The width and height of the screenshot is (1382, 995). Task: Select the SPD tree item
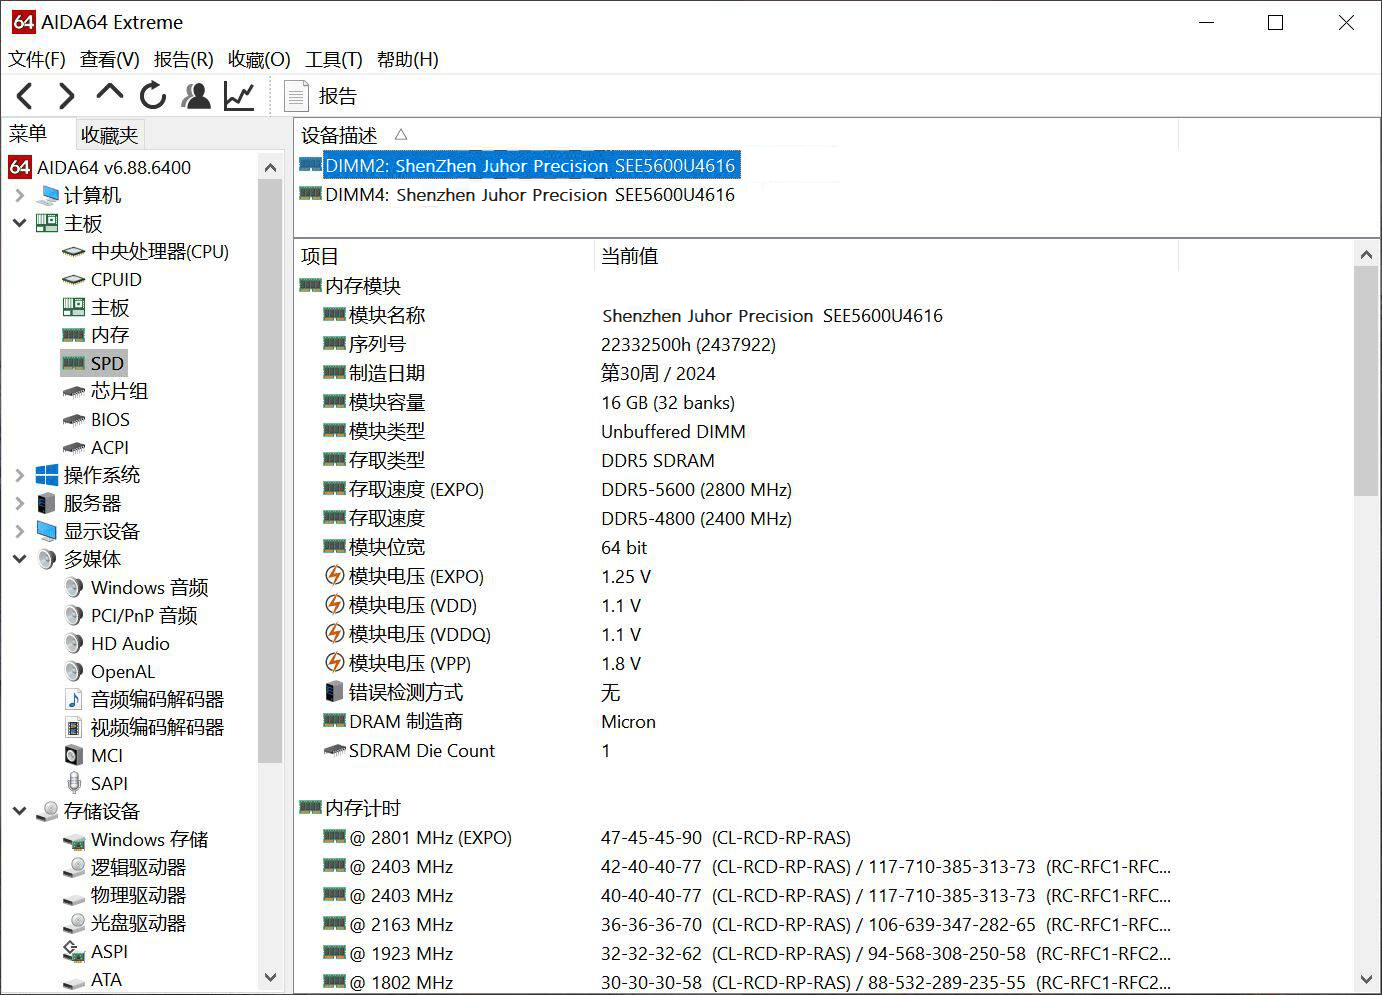pos(94,363)
